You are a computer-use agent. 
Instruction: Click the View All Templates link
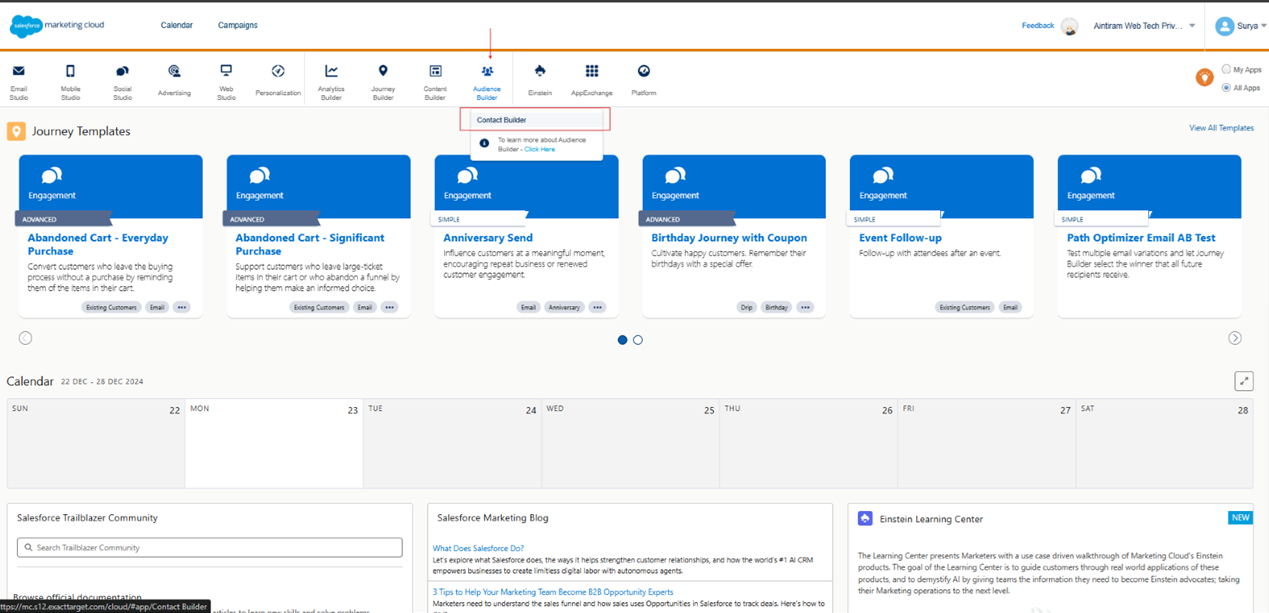[1221, 128]
